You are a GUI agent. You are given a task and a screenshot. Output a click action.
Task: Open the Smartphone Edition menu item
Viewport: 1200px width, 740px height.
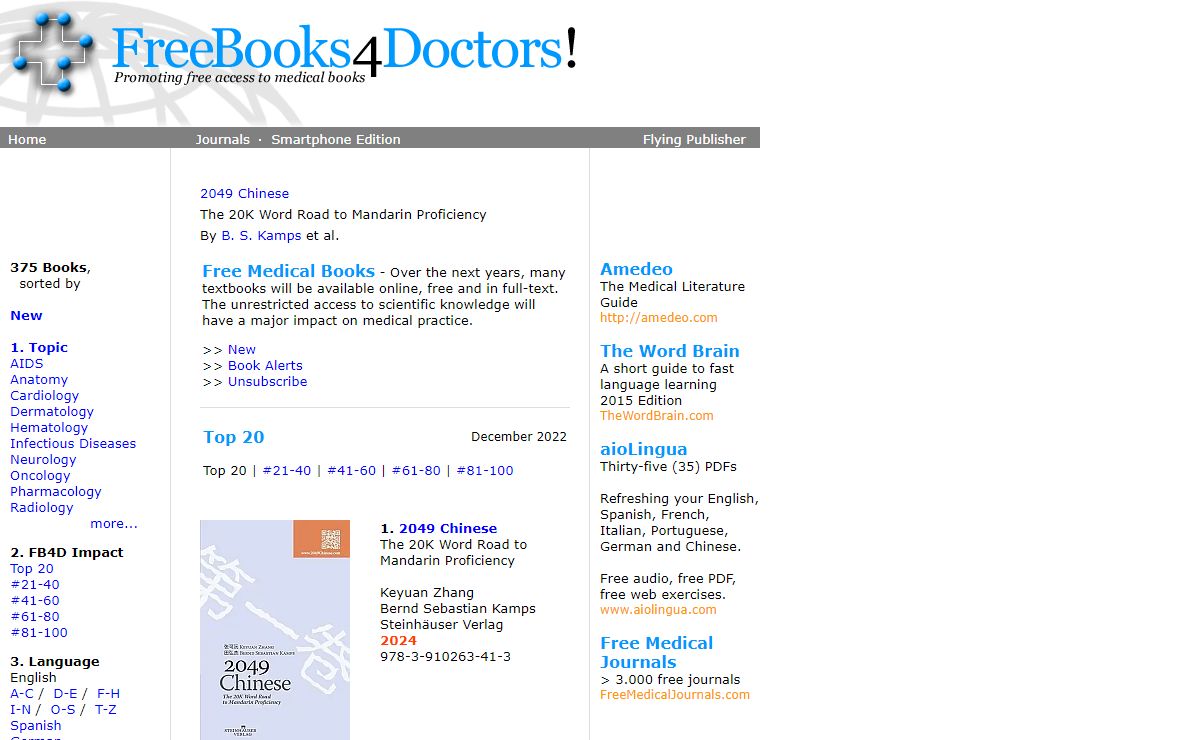point(336,139)
